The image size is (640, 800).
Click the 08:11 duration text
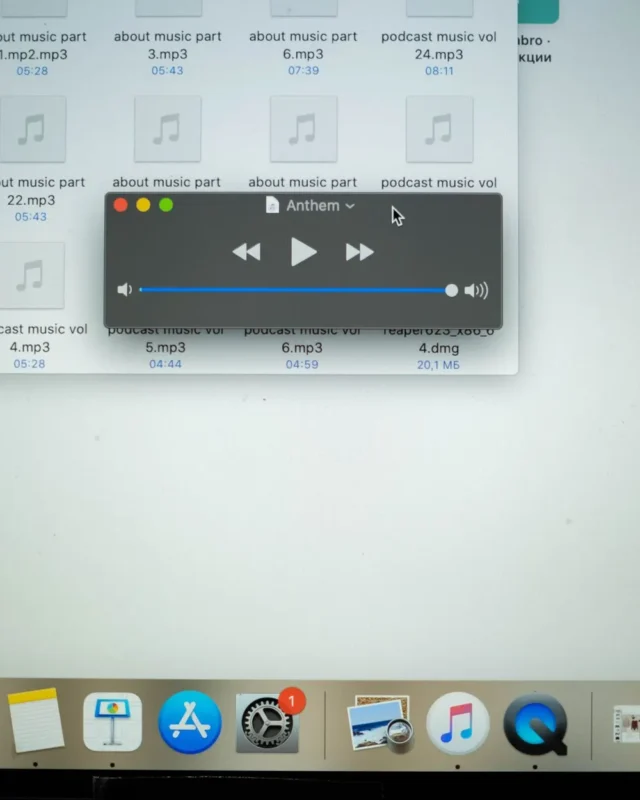[439, 71]
